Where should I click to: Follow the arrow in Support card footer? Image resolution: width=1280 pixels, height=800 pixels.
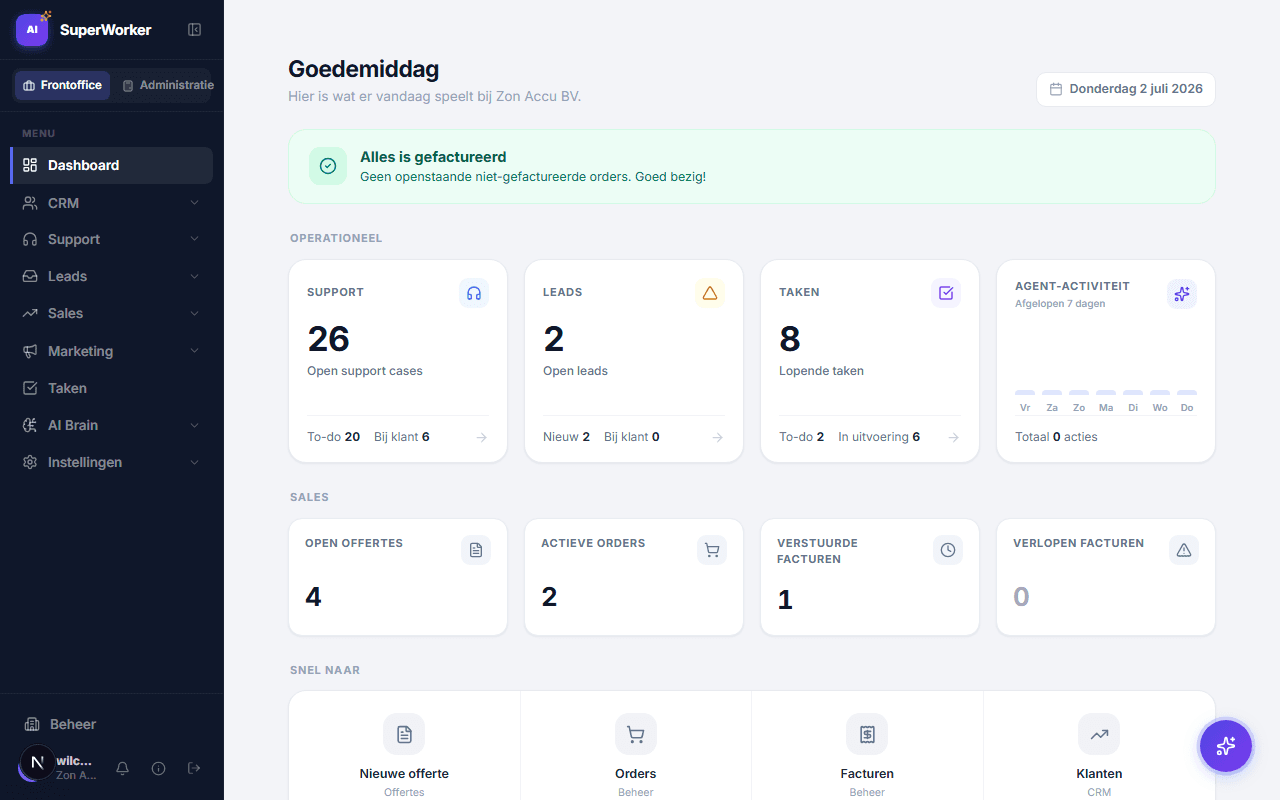[481, 437]
